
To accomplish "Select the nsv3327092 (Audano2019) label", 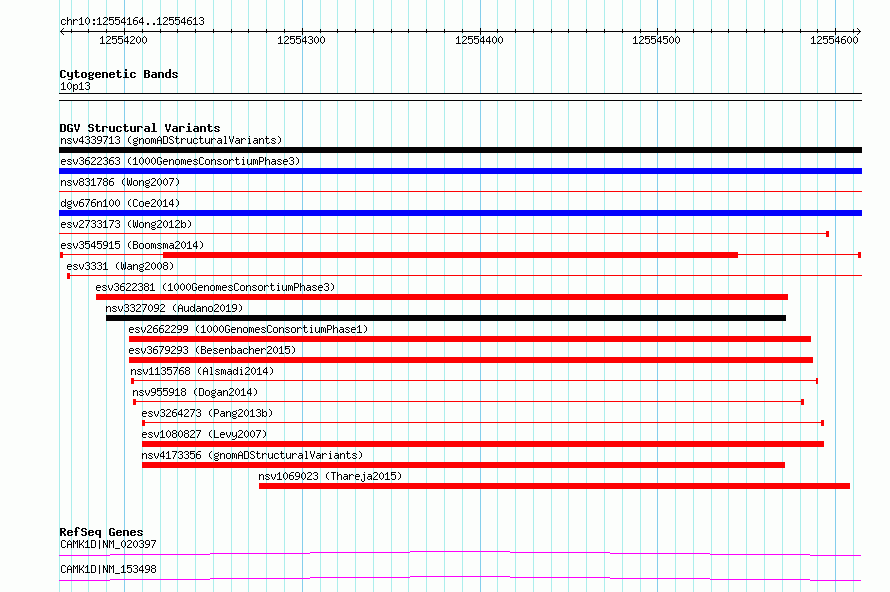I will click(174, 308).
